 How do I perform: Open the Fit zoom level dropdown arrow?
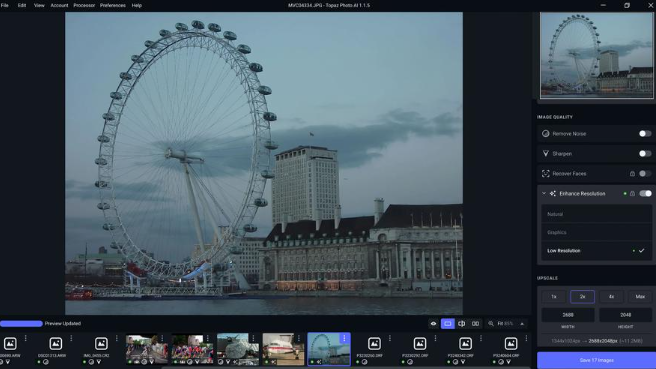tap(522, 324)
